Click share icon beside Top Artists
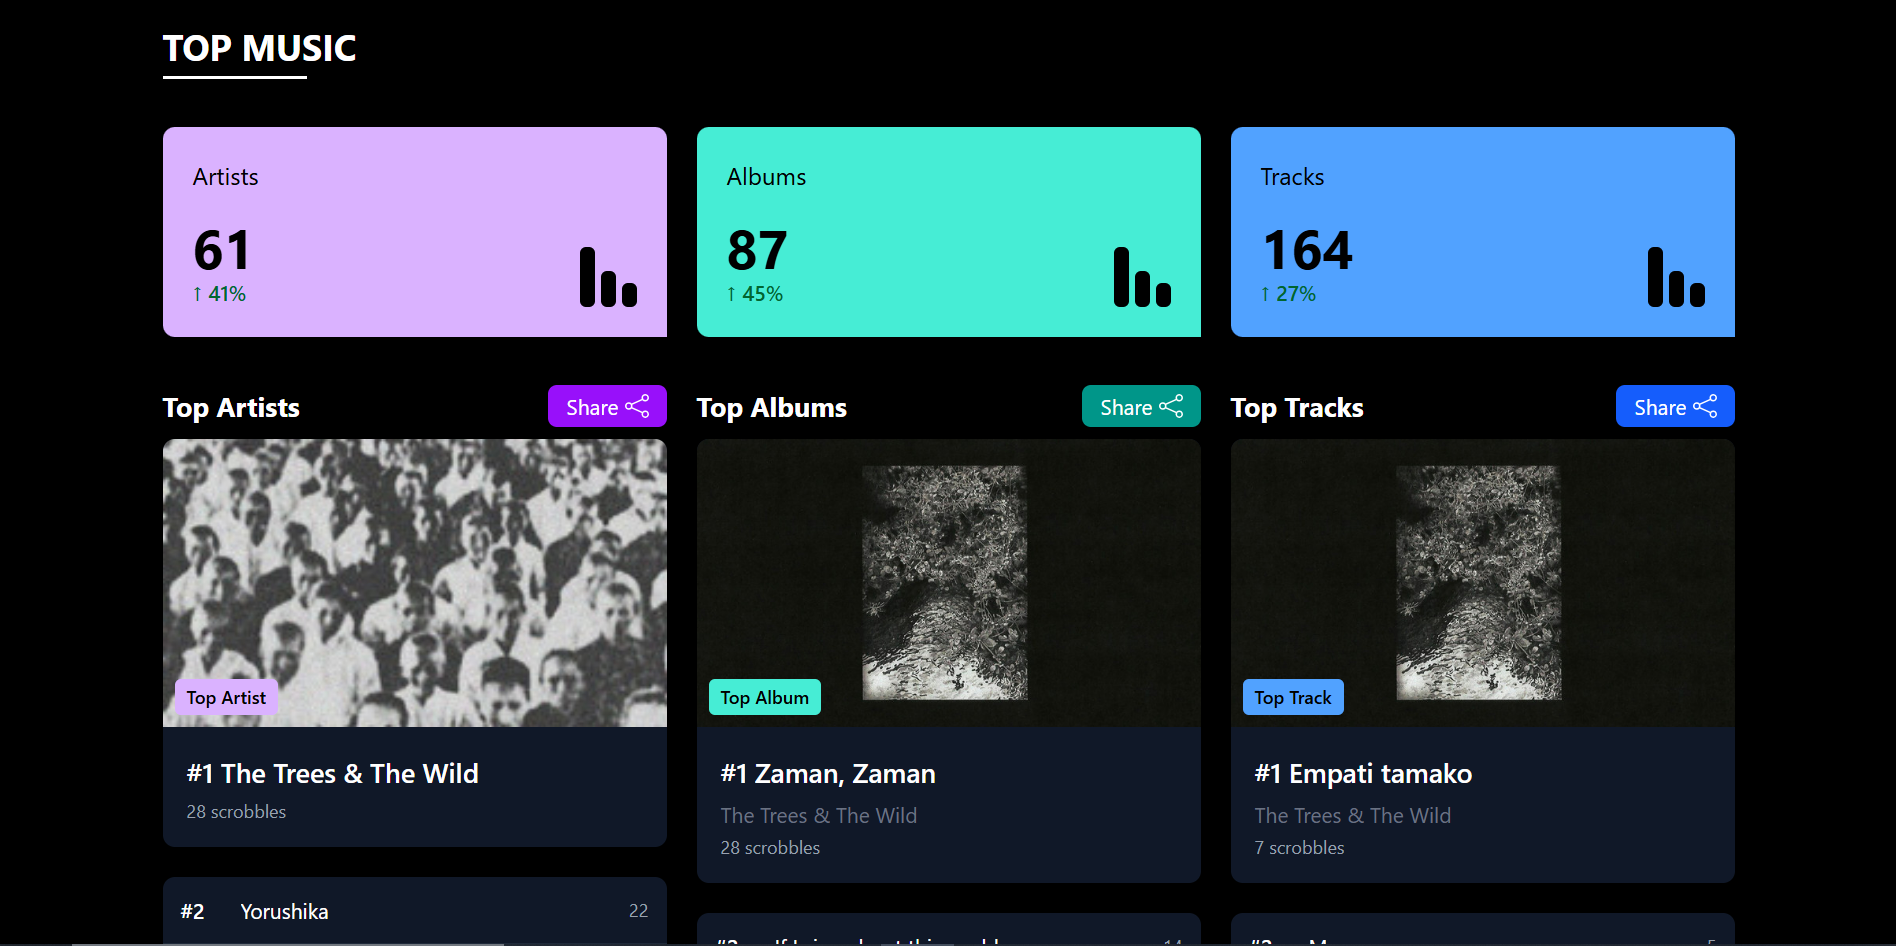1896x946 pixels. 637,406
